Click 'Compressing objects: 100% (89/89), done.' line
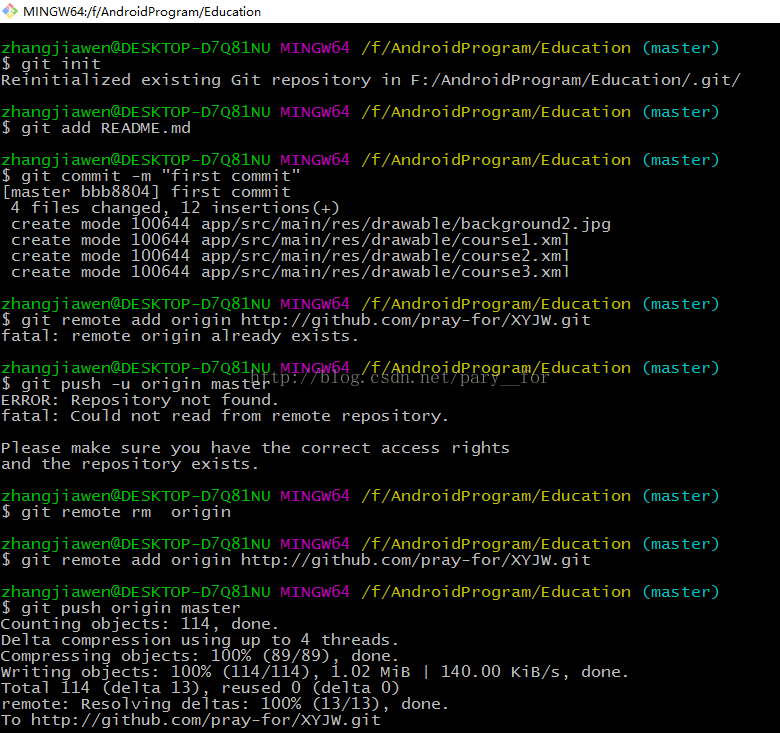 [x=200, y=656]
